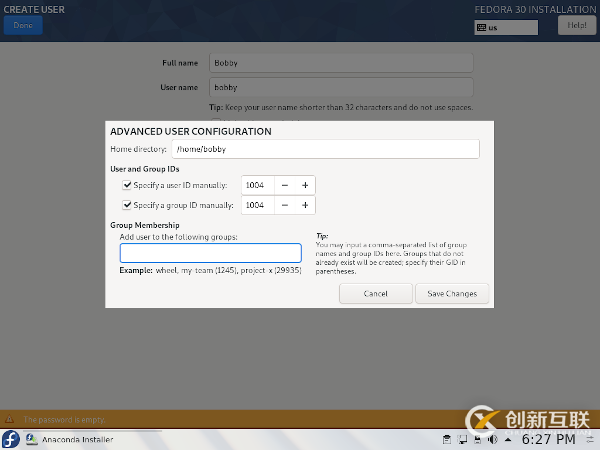600x450 pixels.
Task: Open clipboard tray icon
Action: [x=447, y=439]
